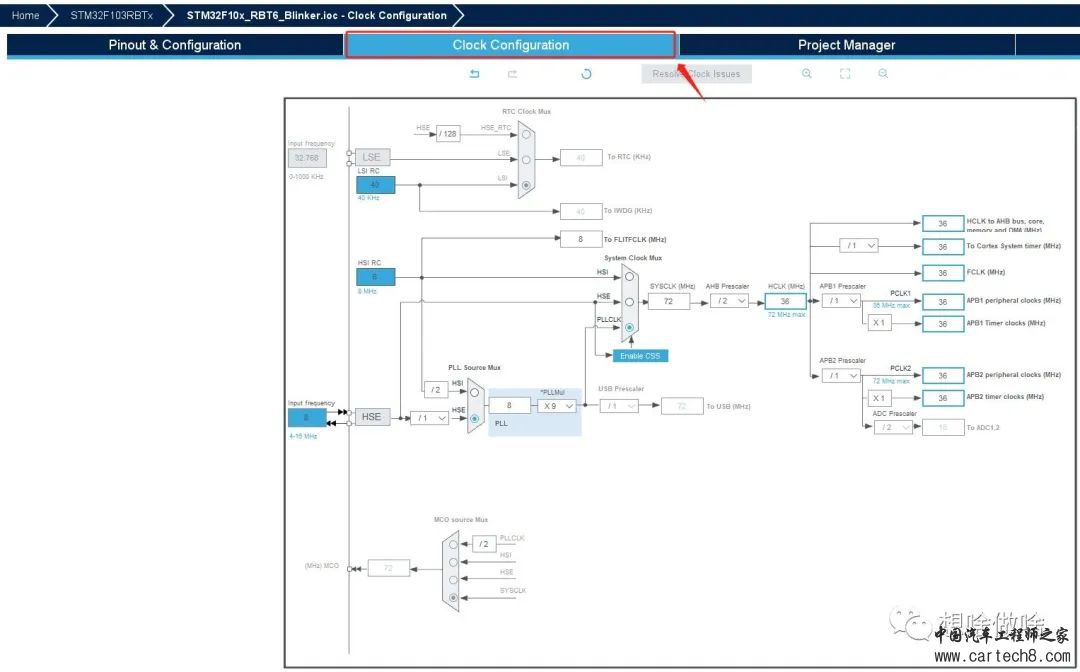Select PLLCLK in System Clock Mux
The width and height of the screenshot is (1080, 672).
coord(630,328)
